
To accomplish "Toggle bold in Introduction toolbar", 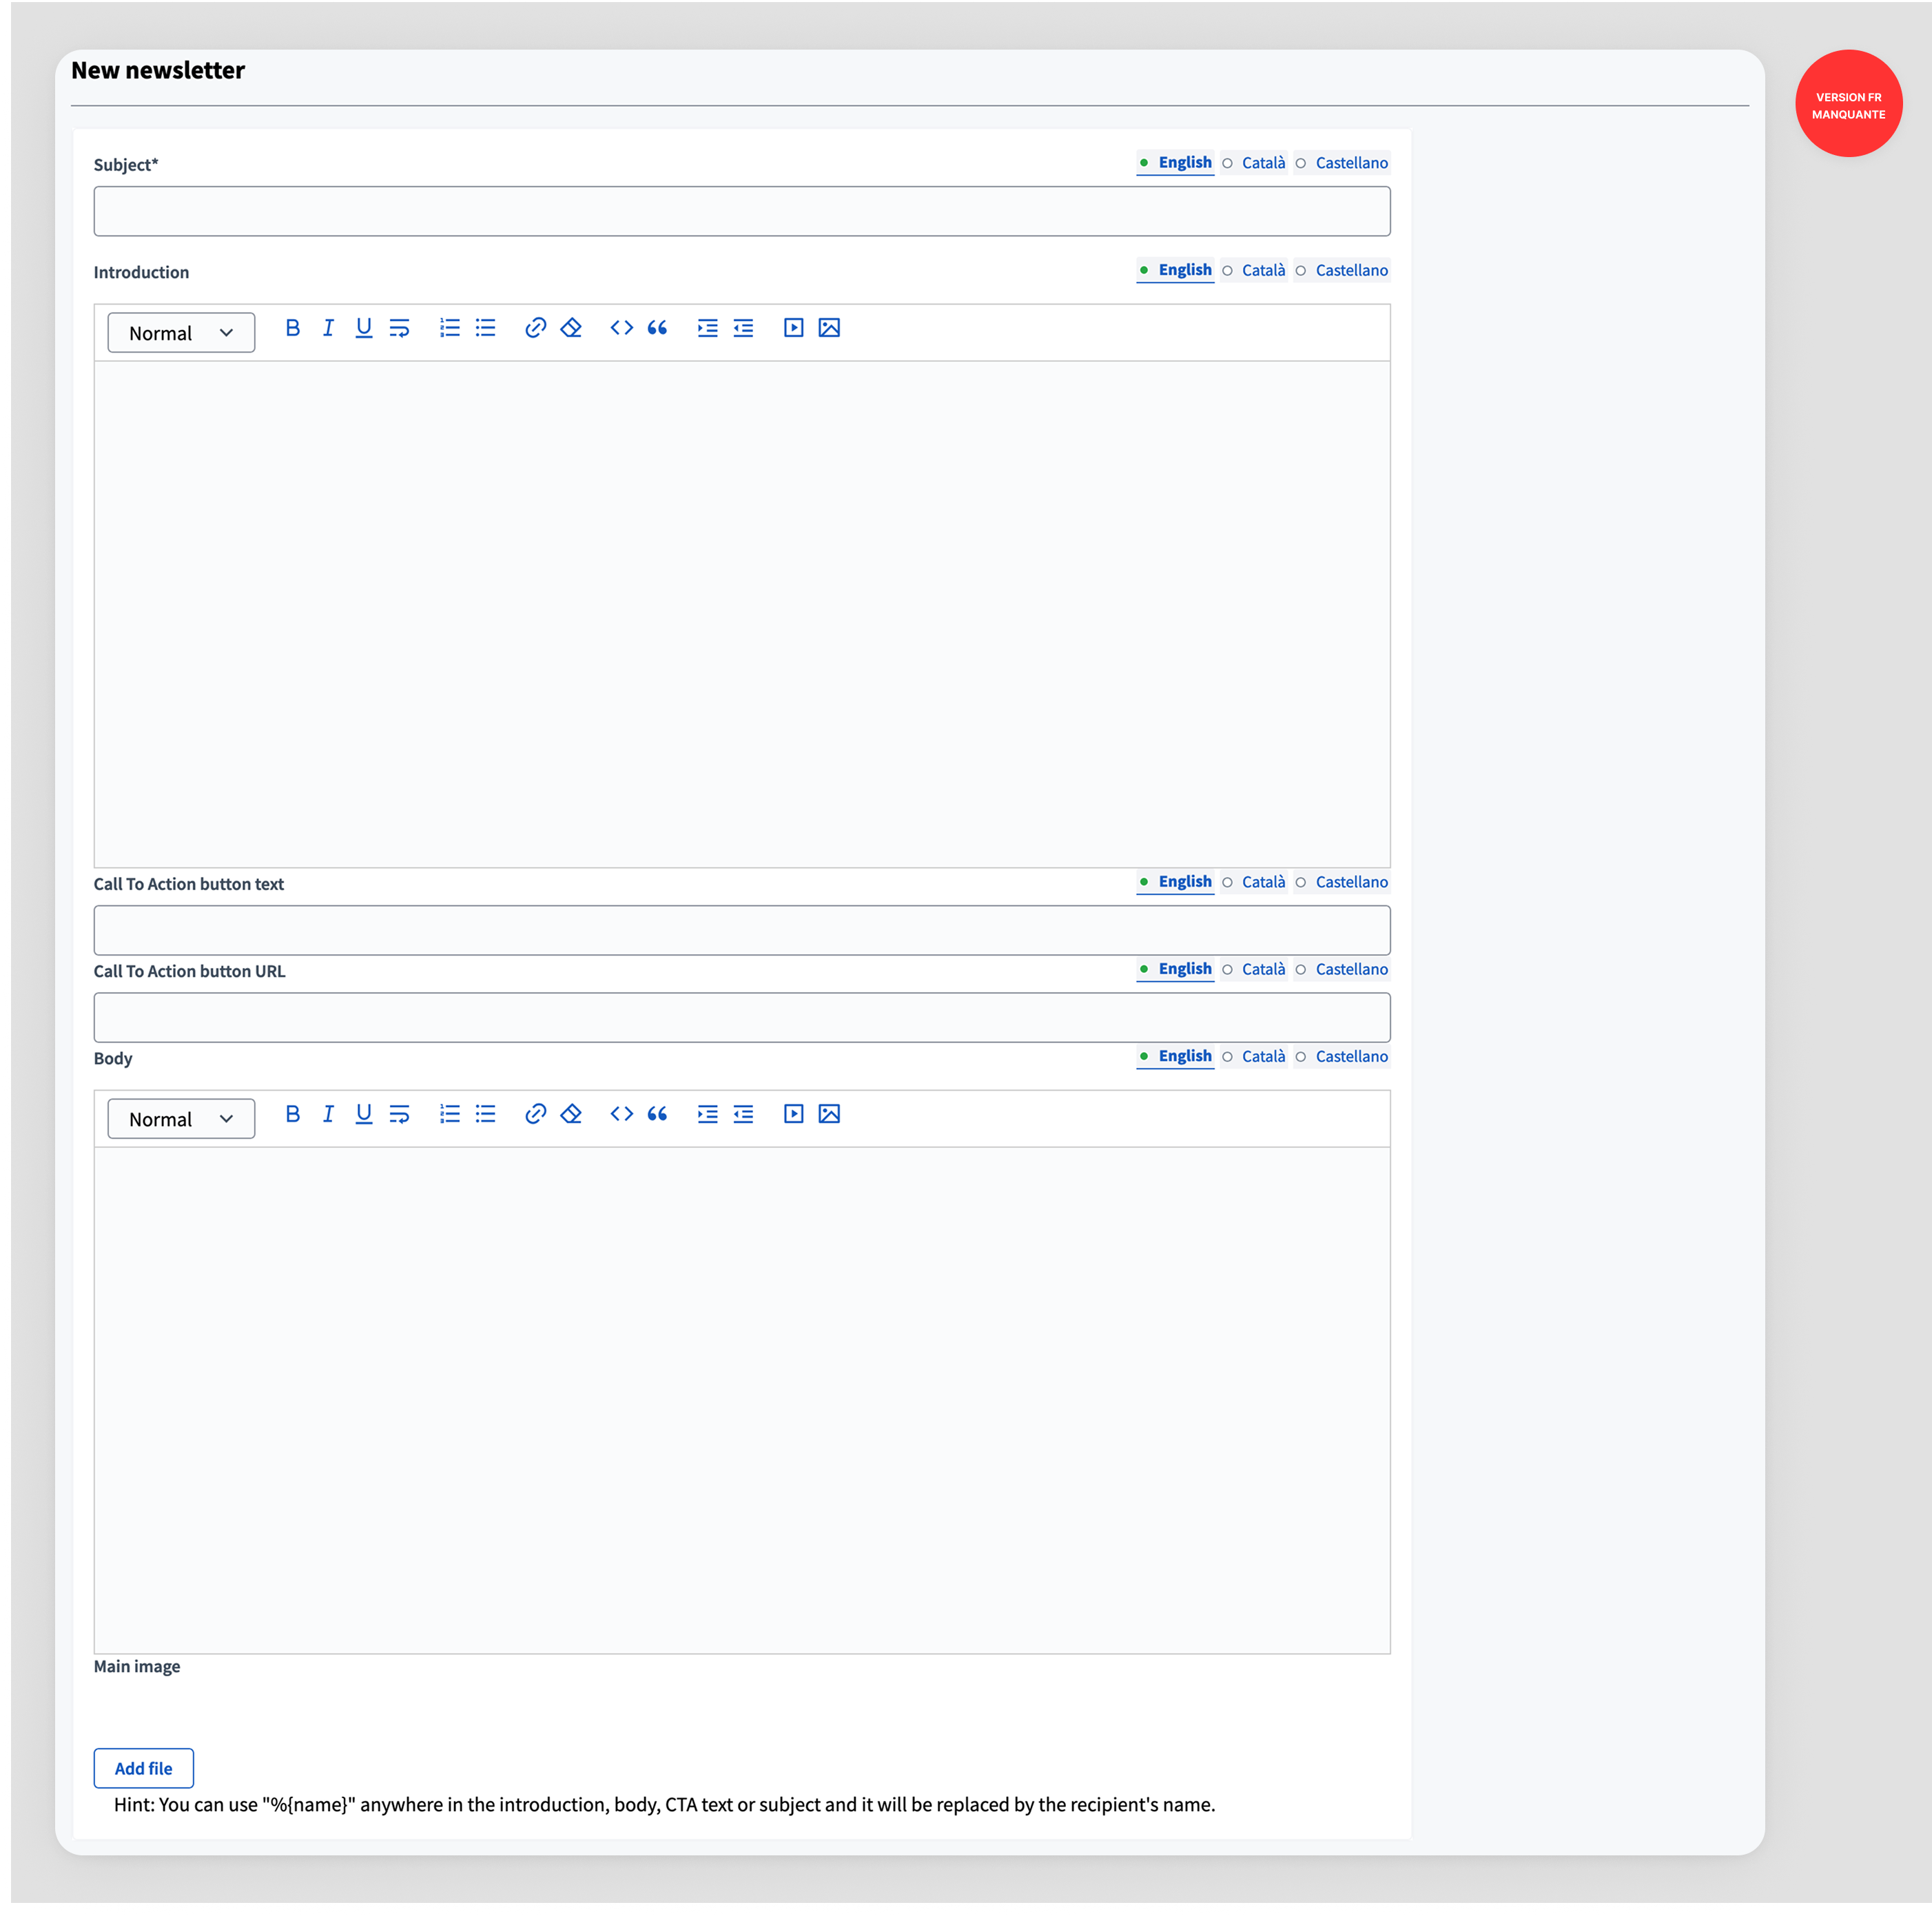I will pos(293,328).
